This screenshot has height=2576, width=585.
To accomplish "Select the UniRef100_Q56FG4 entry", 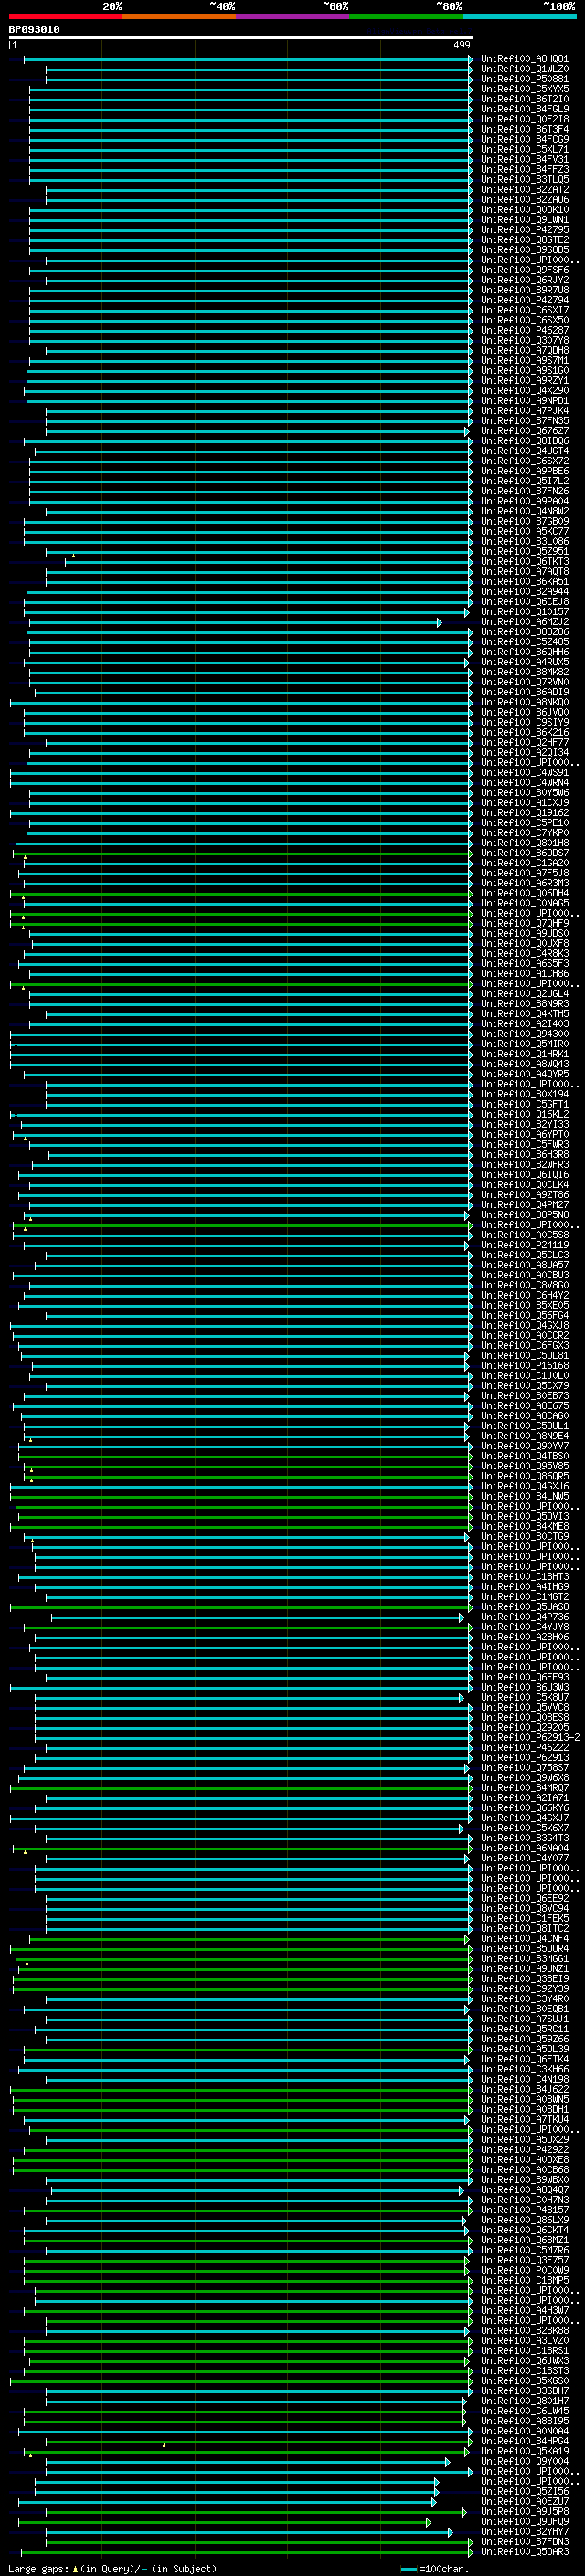I will click(x=524, y=1315).
